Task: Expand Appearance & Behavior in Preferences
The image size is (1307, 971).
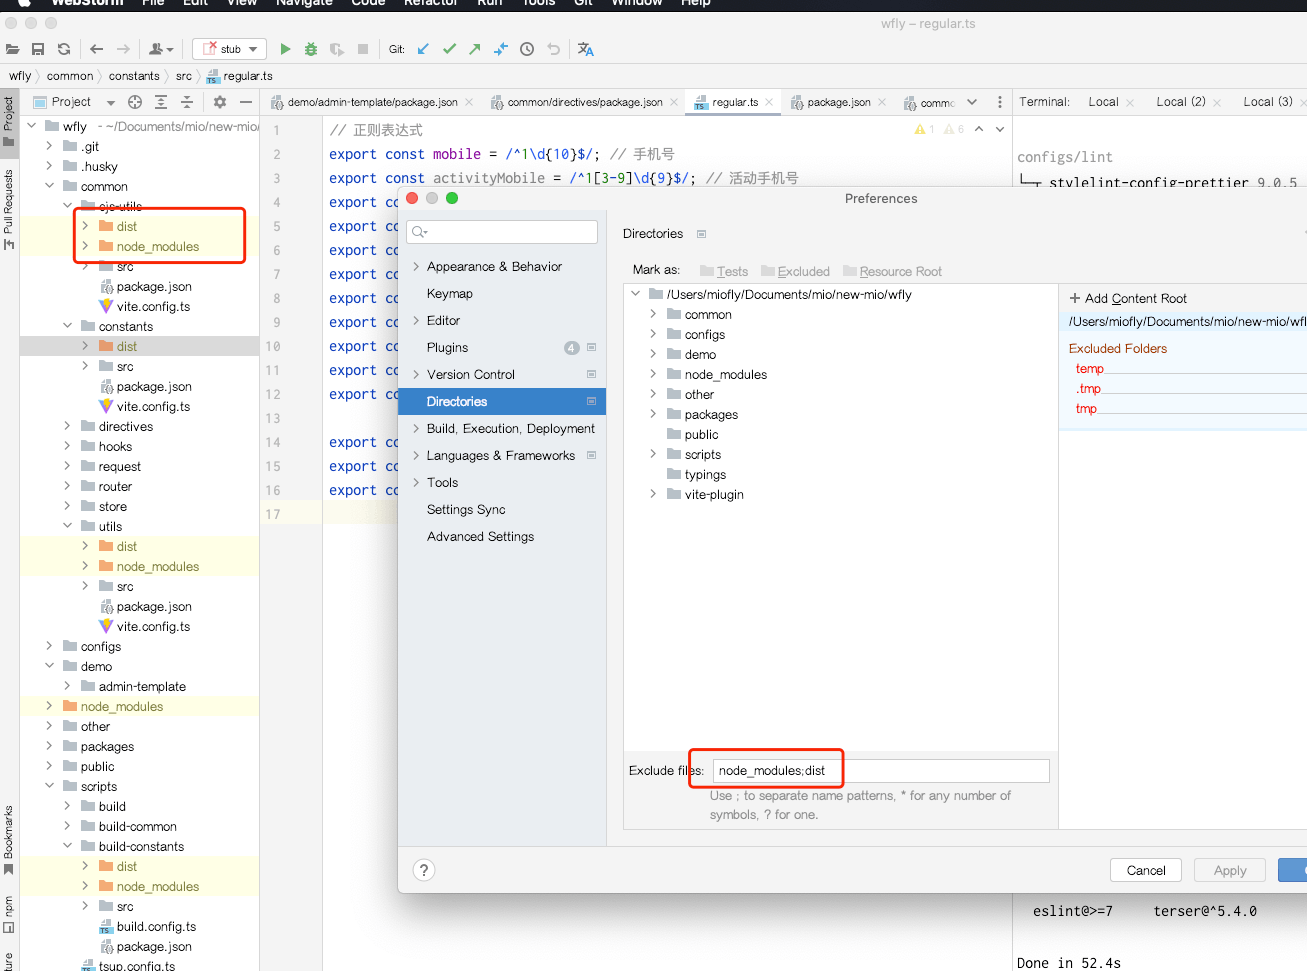Action: point(416,267)
